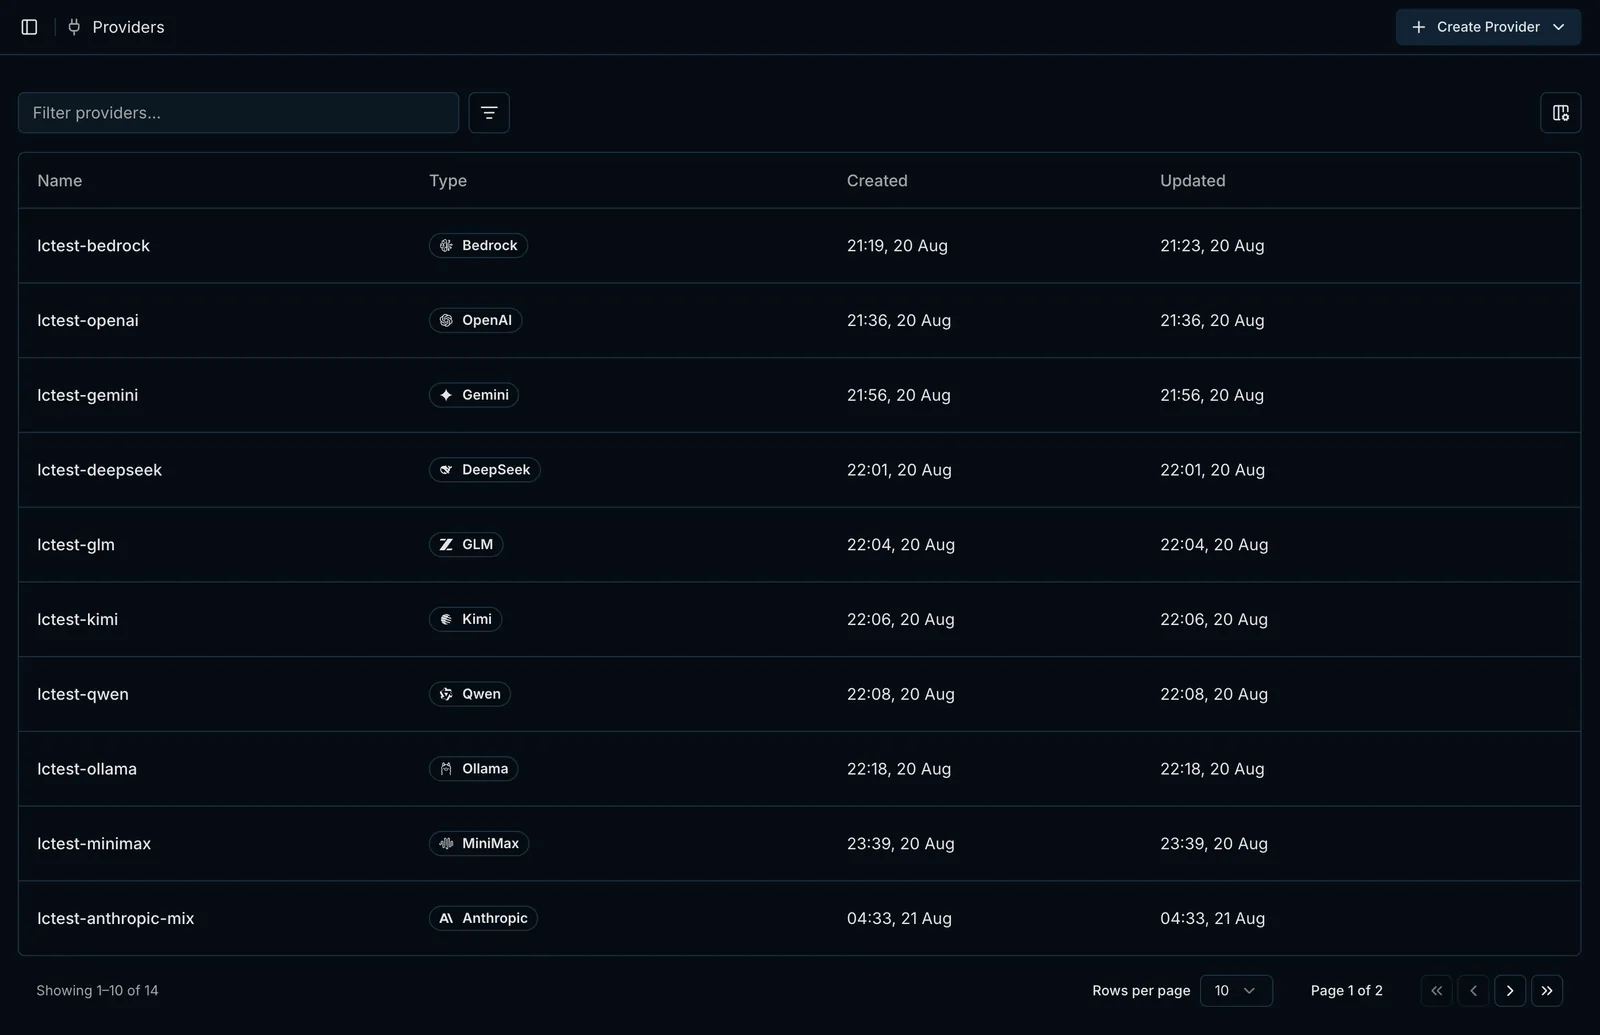Click the Created column header
Image resolution: width=1600 pixels, height=1035 pixels.
click(877, 181)
